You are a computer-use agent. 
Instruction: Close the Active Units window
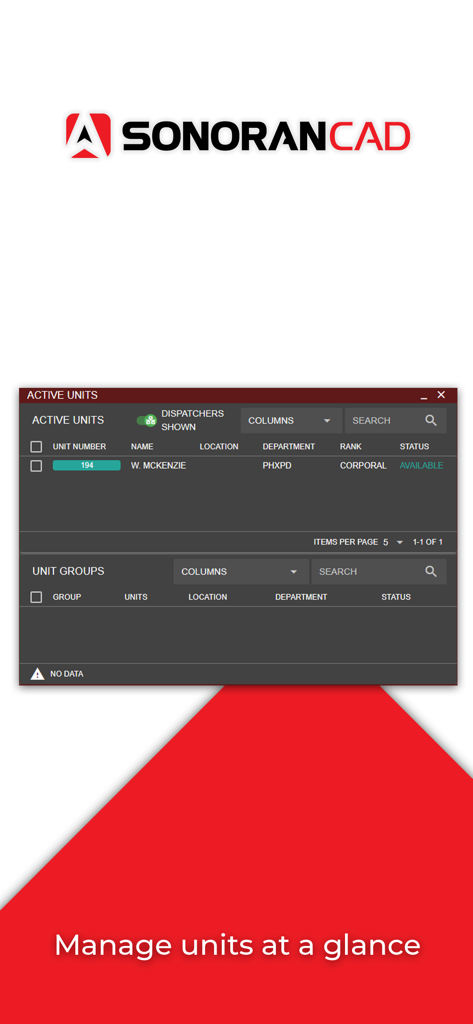(x=441, y=395)
